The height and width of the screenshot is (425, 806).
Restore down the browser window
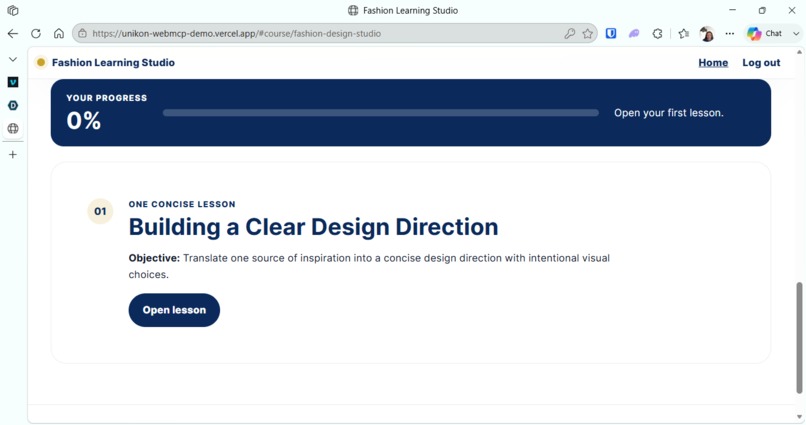tap(762, 10)
